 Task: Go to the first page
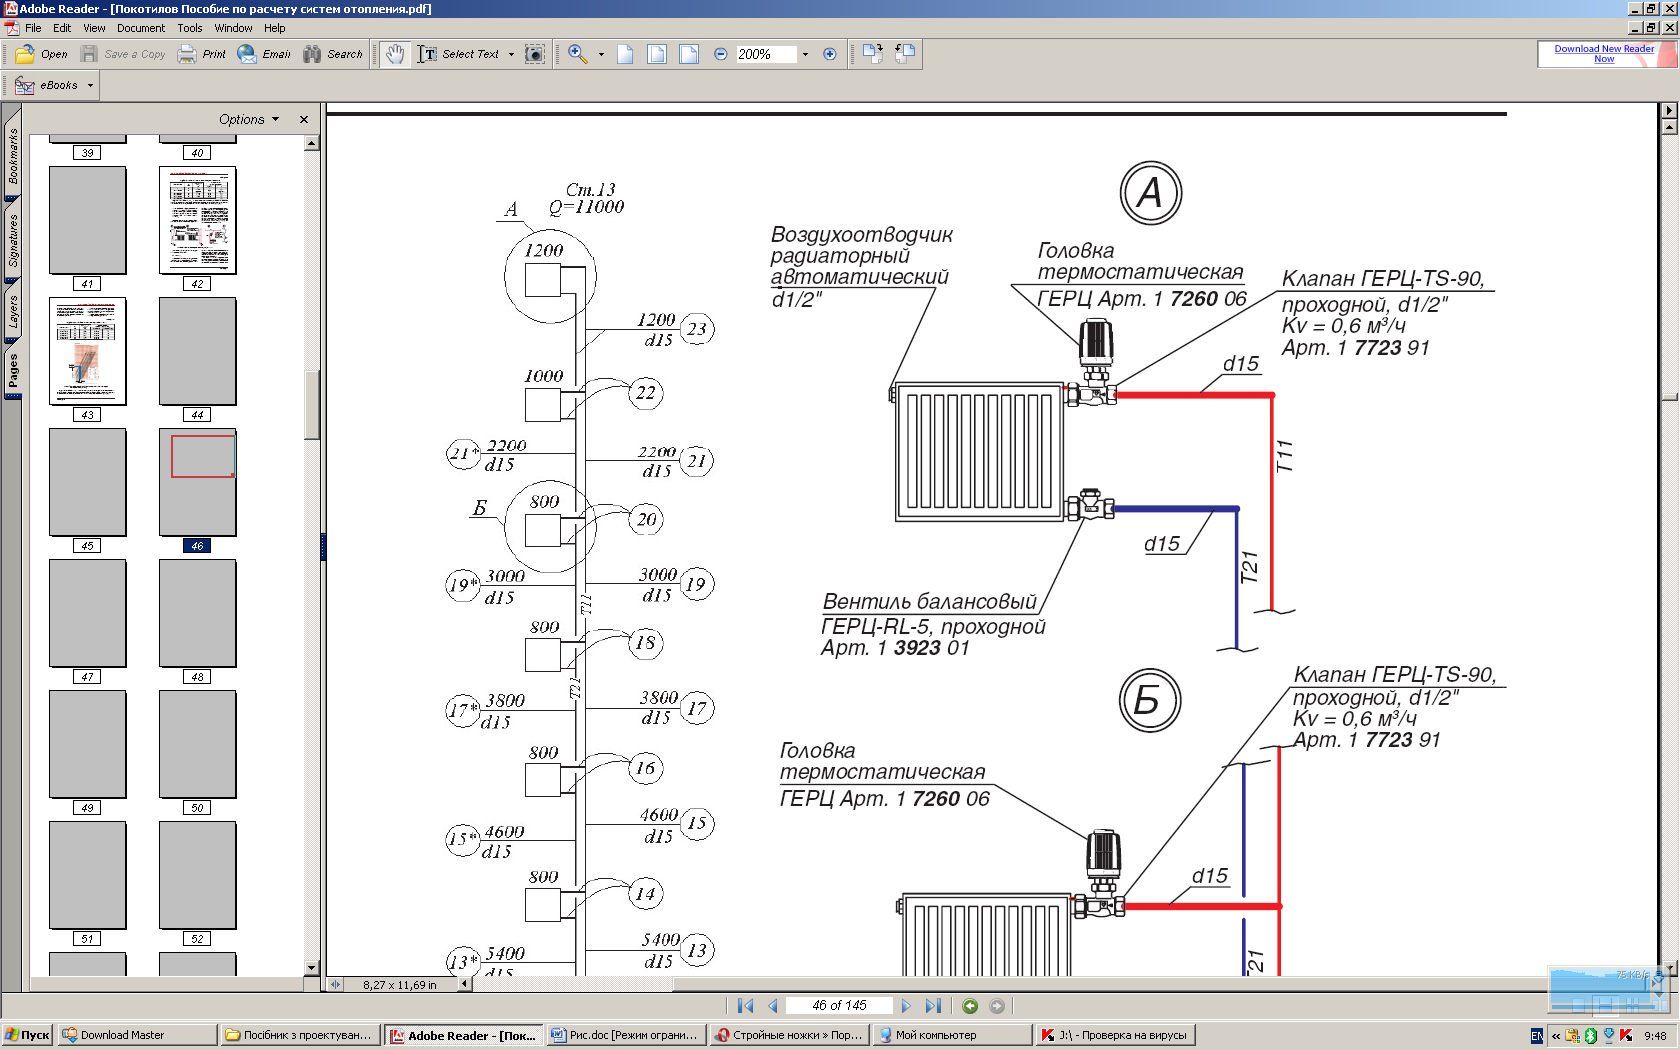(x=745, y=1006)
